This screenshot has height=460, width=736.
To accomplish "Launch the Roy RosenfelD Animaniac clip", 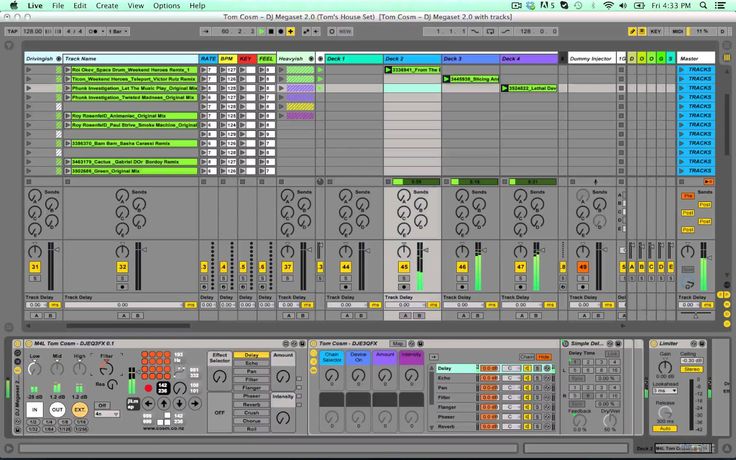I will pyautogui.click(x=68, y=115).
